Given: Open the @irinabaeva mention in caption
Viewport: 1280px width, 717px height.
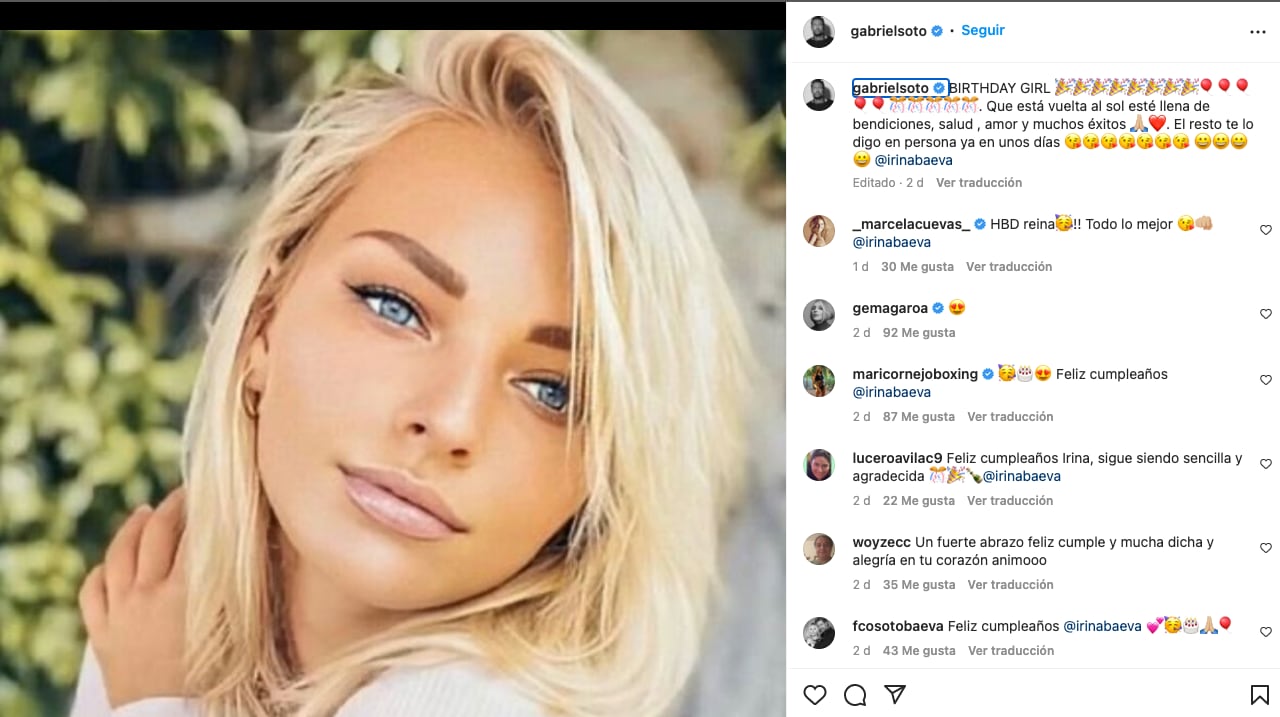Looking at the screenshot, I should [x=913, y=160].
